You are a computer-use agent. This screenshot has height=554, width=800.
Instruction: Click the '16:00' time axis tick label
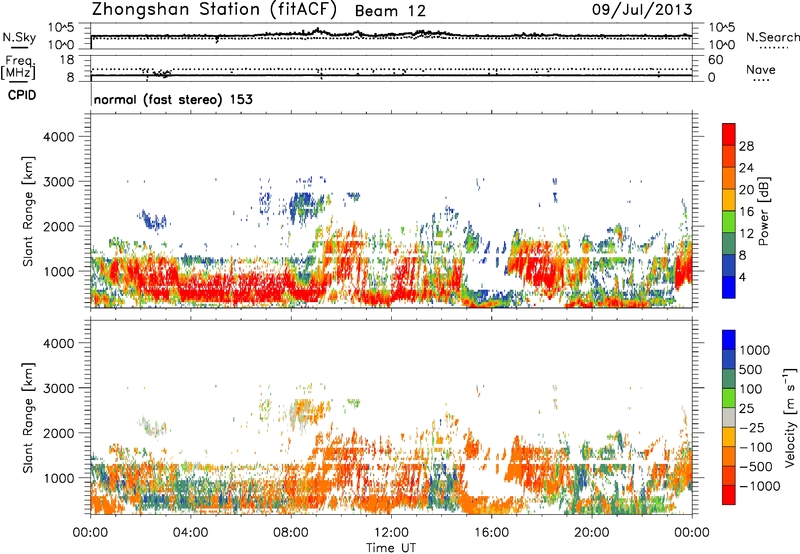point(491,533)
